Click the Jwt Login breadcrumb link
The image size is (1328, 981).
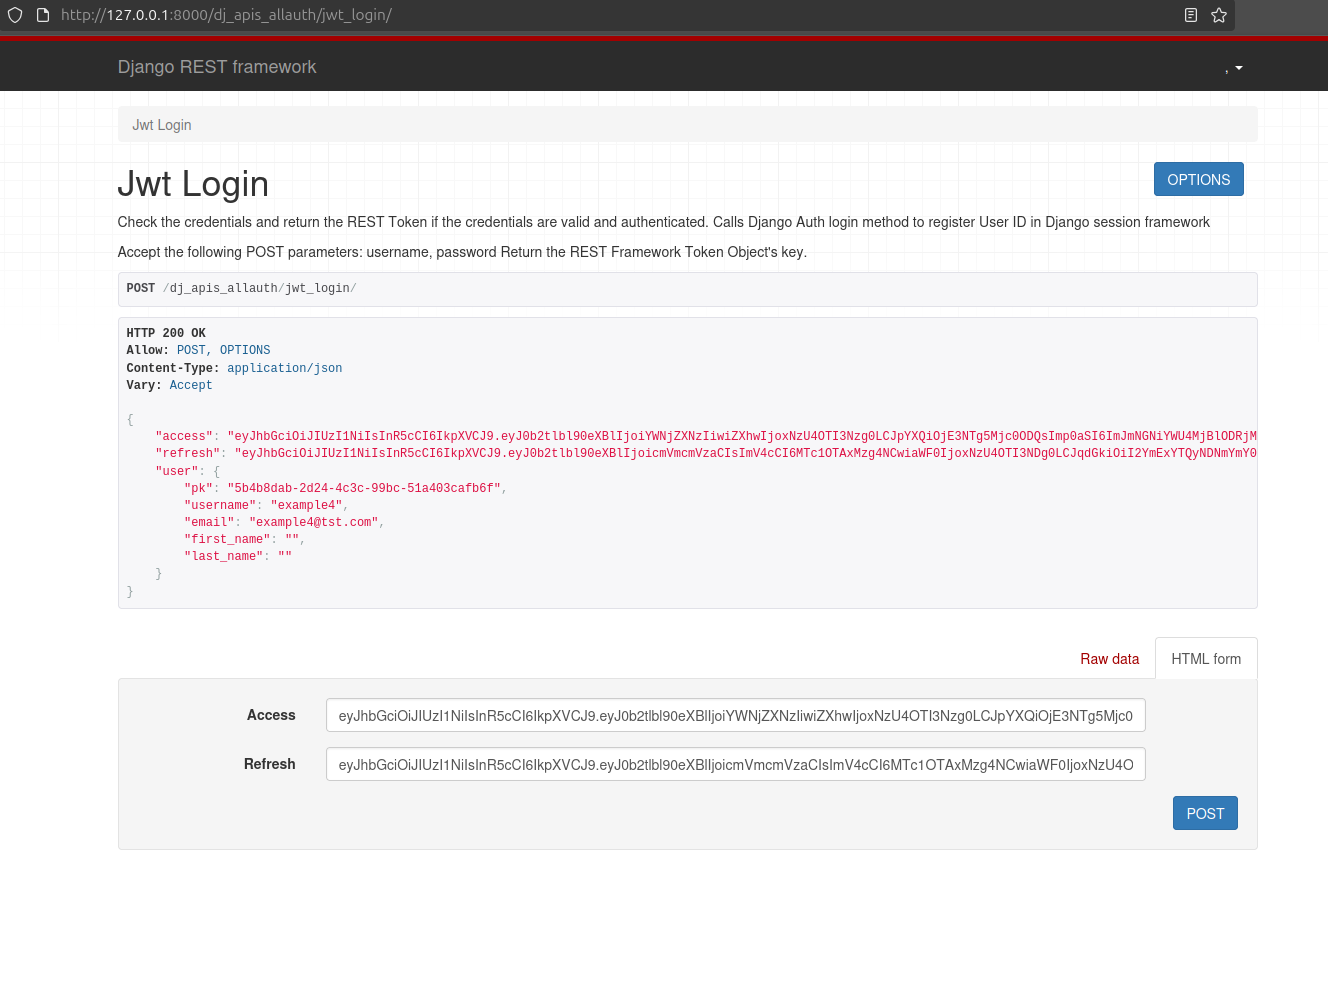click(x=162, y=124)
